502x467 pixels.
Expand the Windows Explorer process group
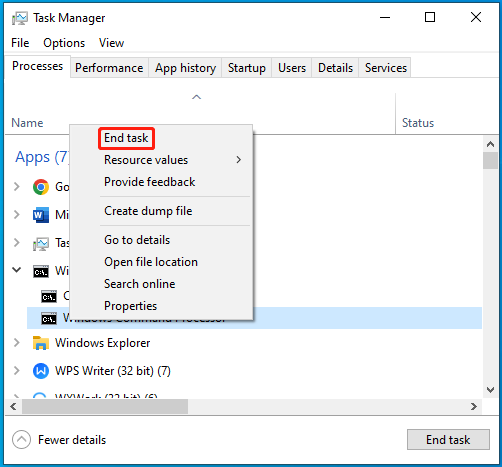[x=17, y=342]
